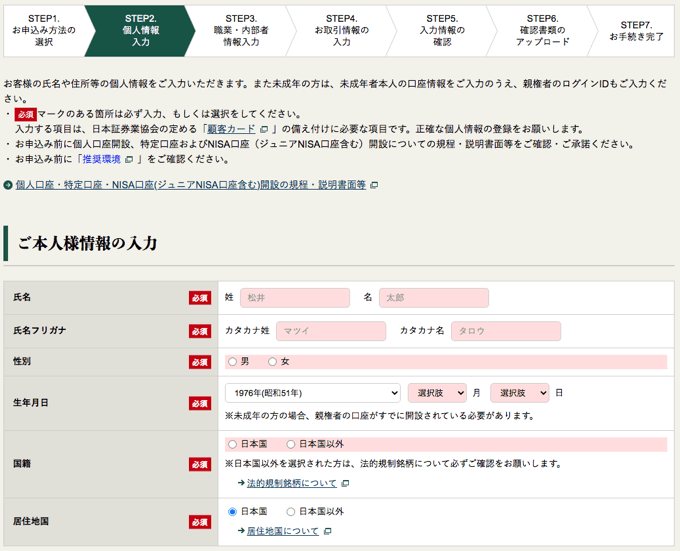Click the STEP7 お手続き完了 step
Viewport: 680px width, 551px height.
636,31
